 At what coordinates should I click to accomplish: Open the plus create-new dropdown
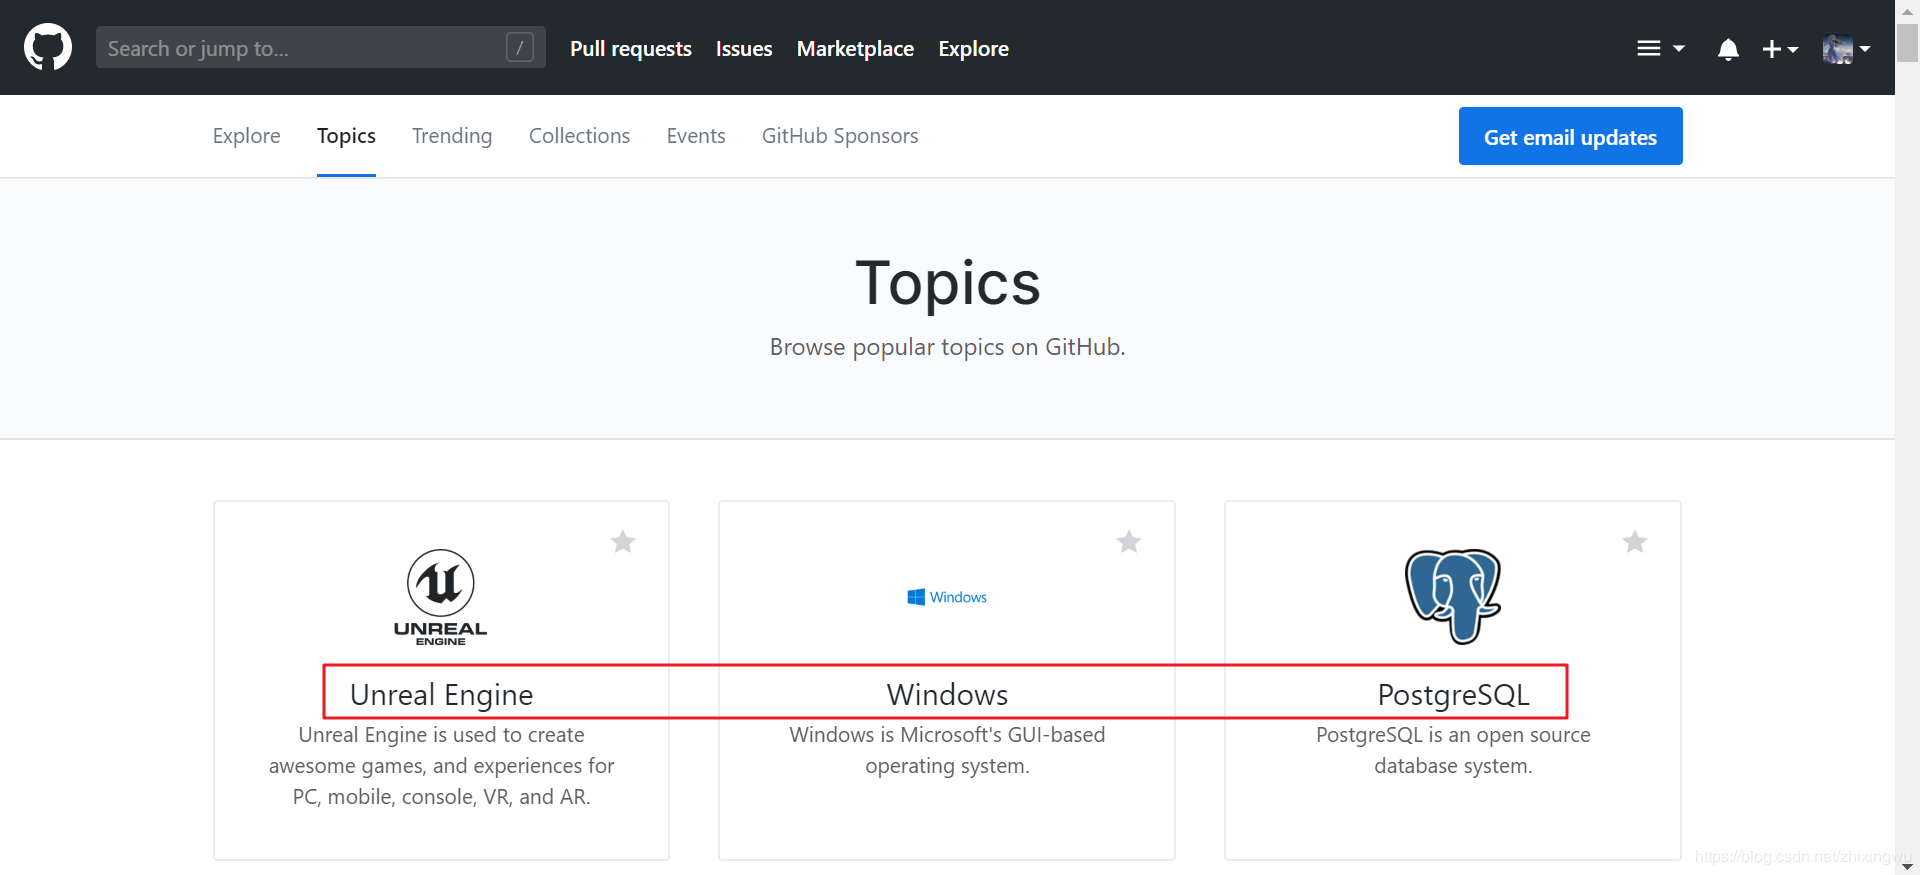click(x=1780, y=49)
